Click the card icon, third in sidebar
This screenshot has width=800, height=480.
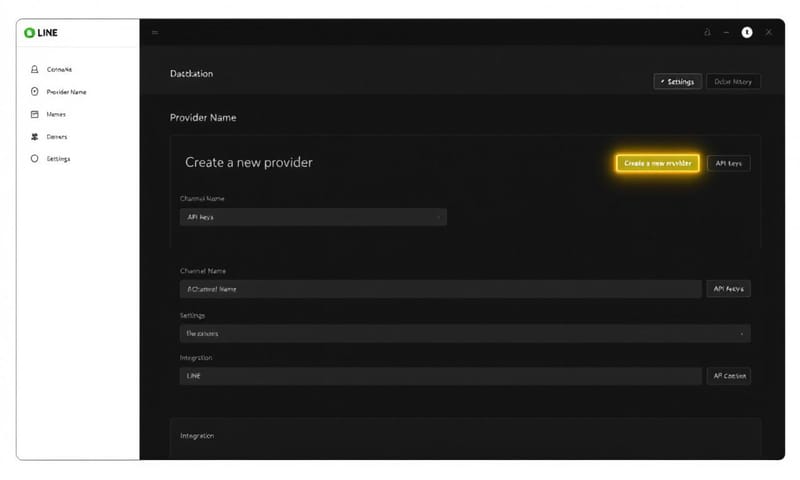click(x=35, y=114)
